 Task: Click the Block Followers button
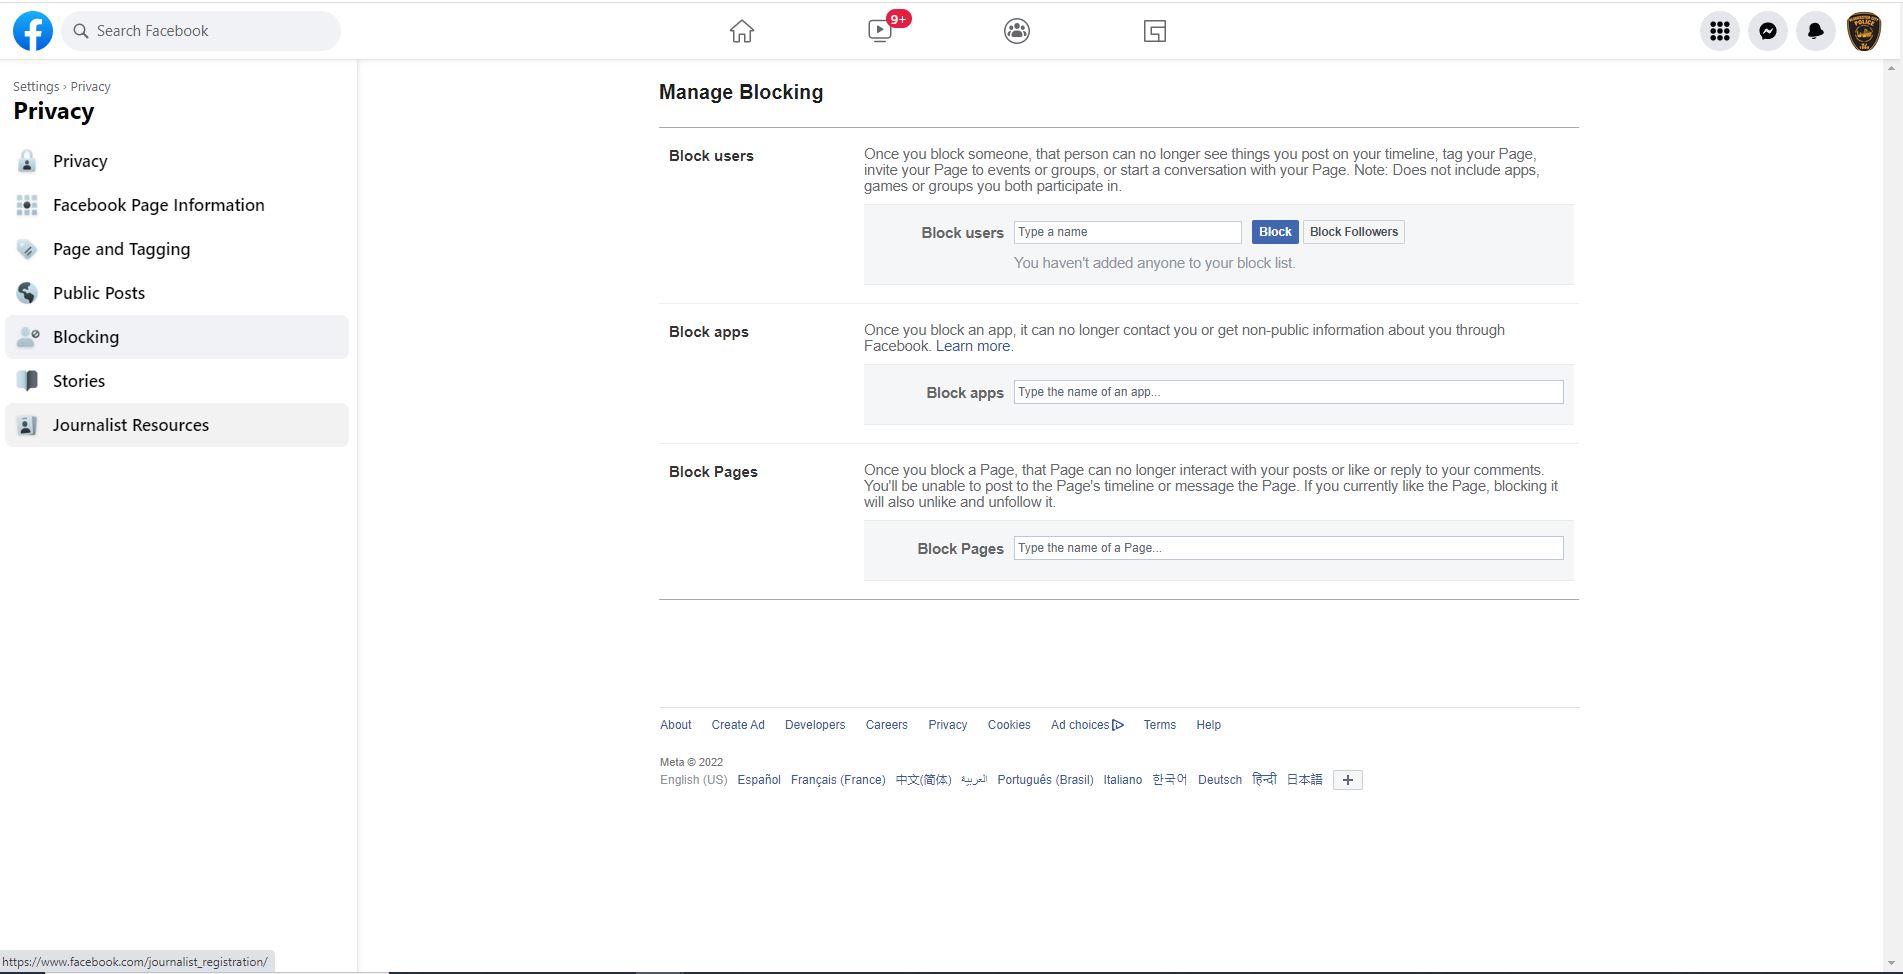(x=1354, y=232)
